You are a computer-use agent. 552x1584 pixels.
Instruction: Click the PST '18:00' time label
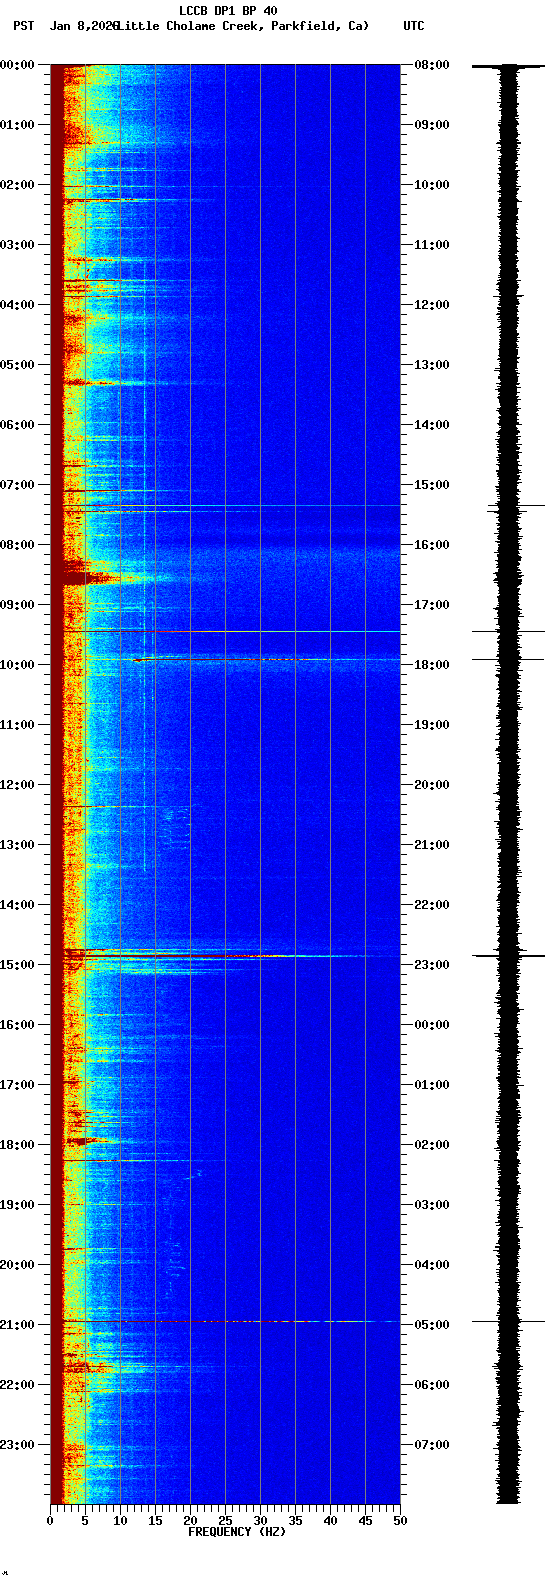tap(17, 1145)
